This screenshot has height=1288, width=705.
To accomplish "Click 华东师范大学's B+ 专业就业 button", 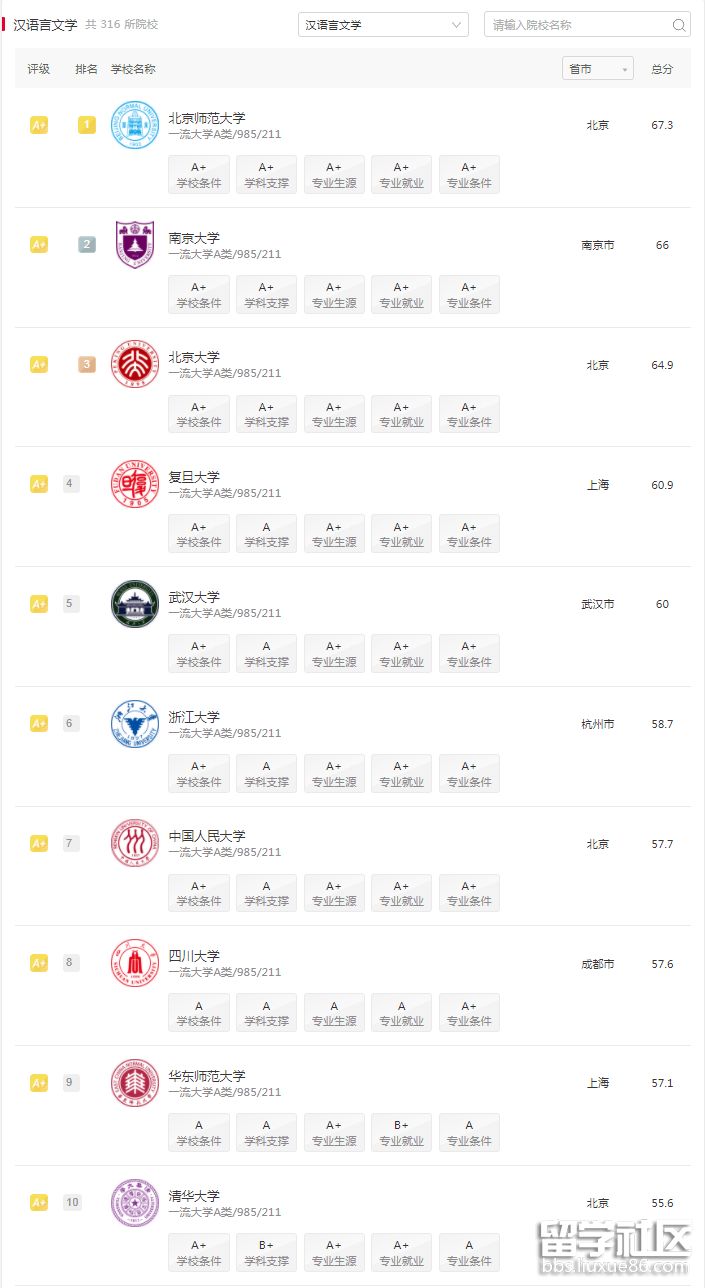I will click(x=401, y=1133).
